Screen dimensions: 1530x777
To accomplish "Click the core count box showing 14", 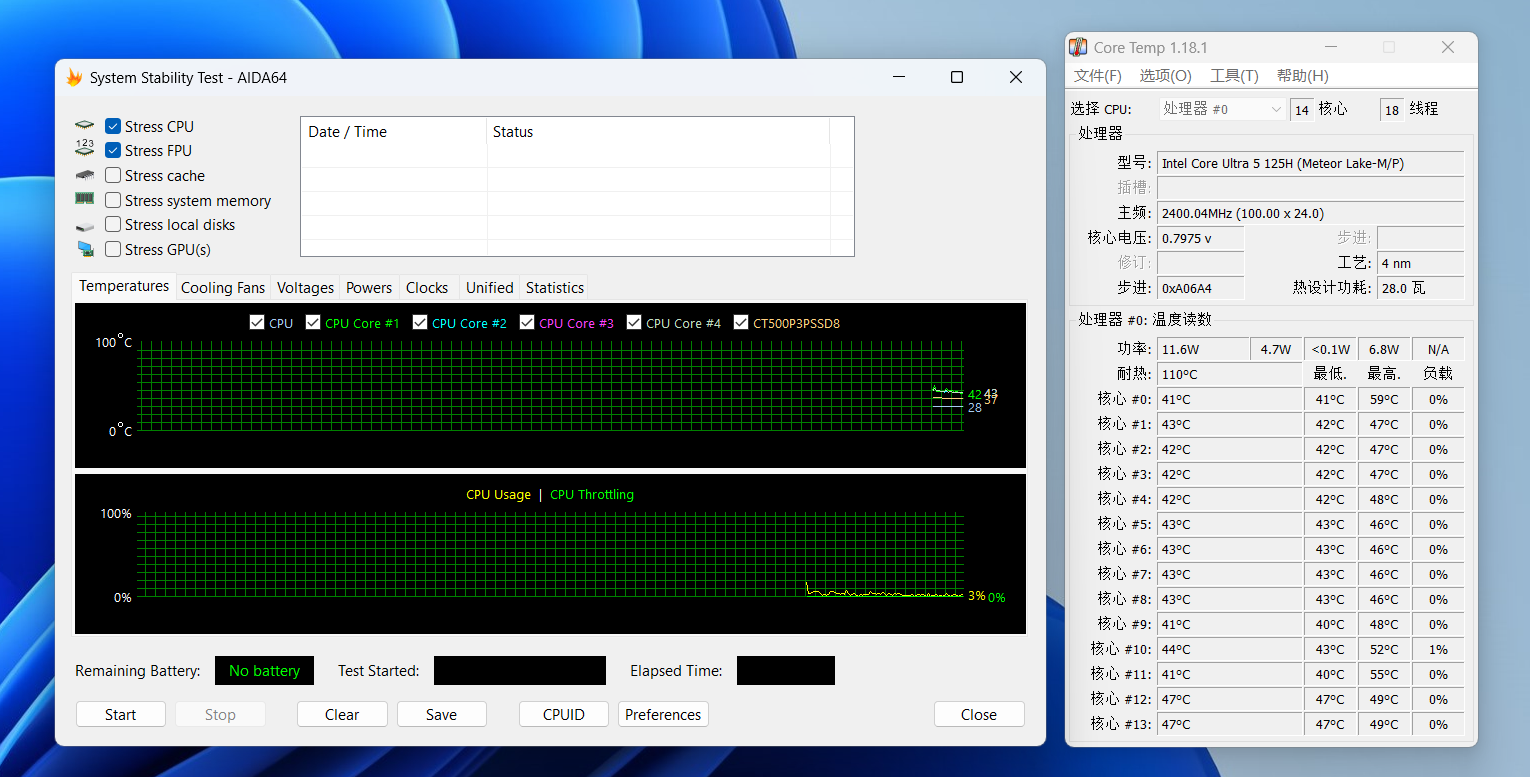I will (x=1301, y=110).
